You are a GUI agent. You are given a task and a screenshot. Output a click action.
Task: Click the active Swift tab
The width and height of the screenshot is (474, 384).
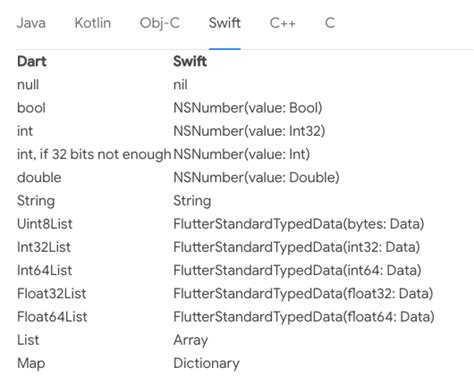pyautogui.click(x=225, y=23)
